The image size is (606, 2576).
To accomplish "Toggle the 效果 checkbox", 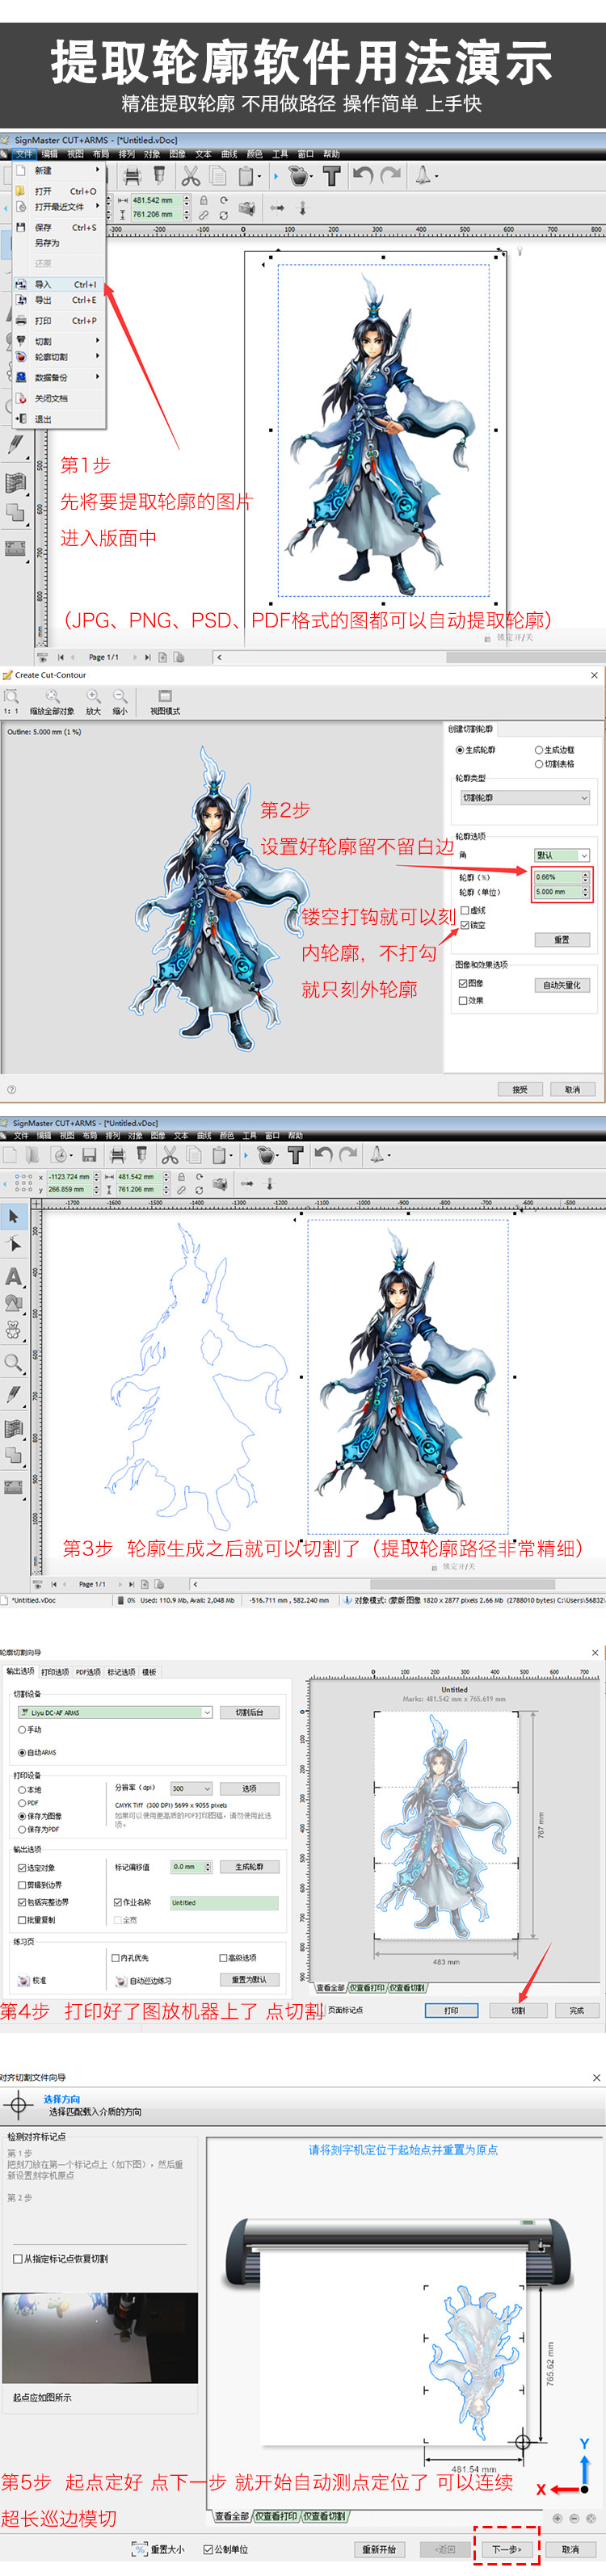I will pyautogui.click(x=463, y=1000).
